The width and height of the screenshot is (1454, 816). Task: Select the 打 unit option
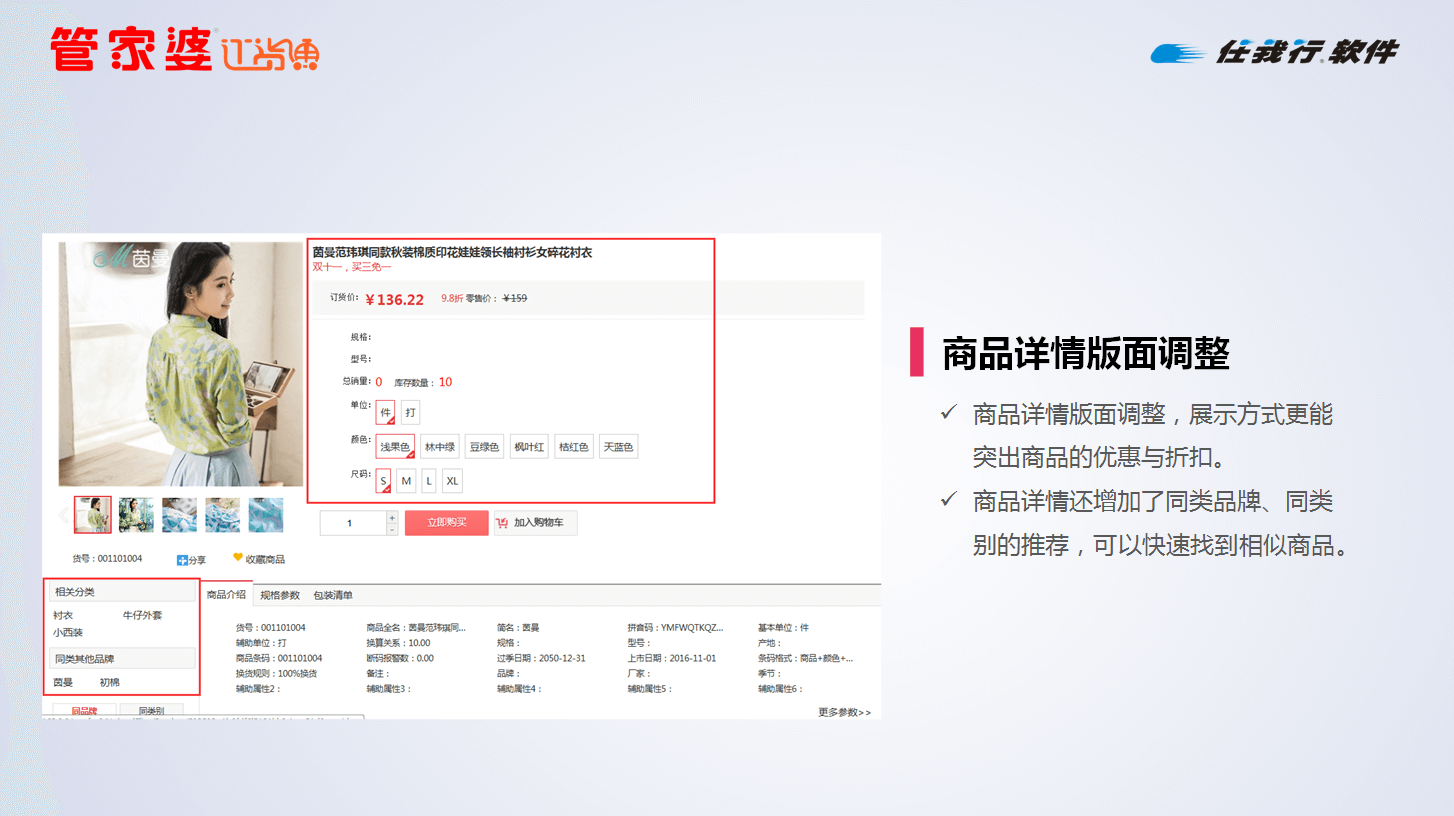click(x=411, y=413)
